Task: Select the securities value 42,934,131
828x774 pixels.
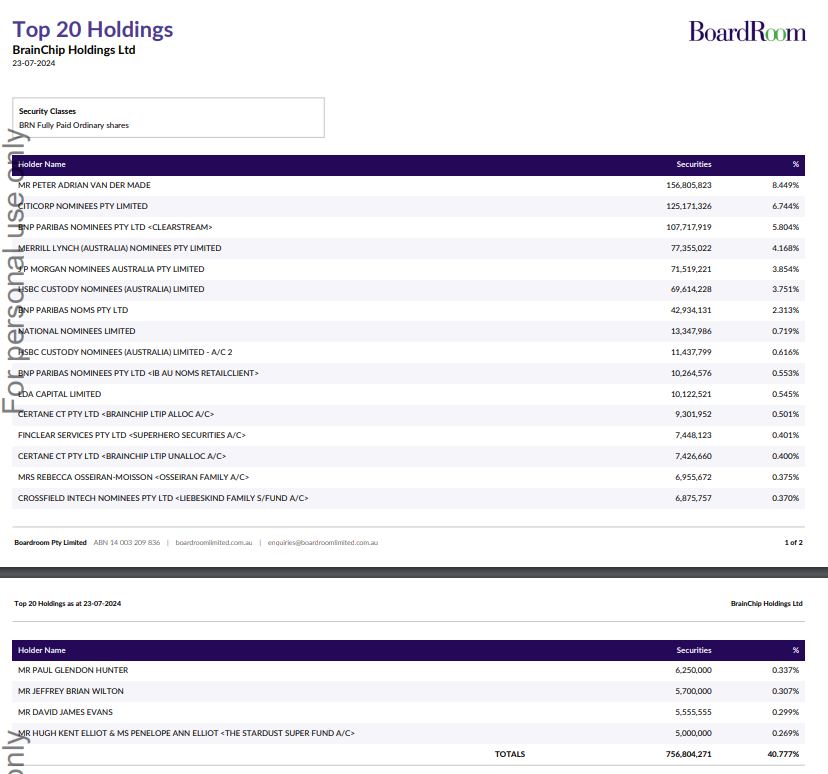Action: 691,310
